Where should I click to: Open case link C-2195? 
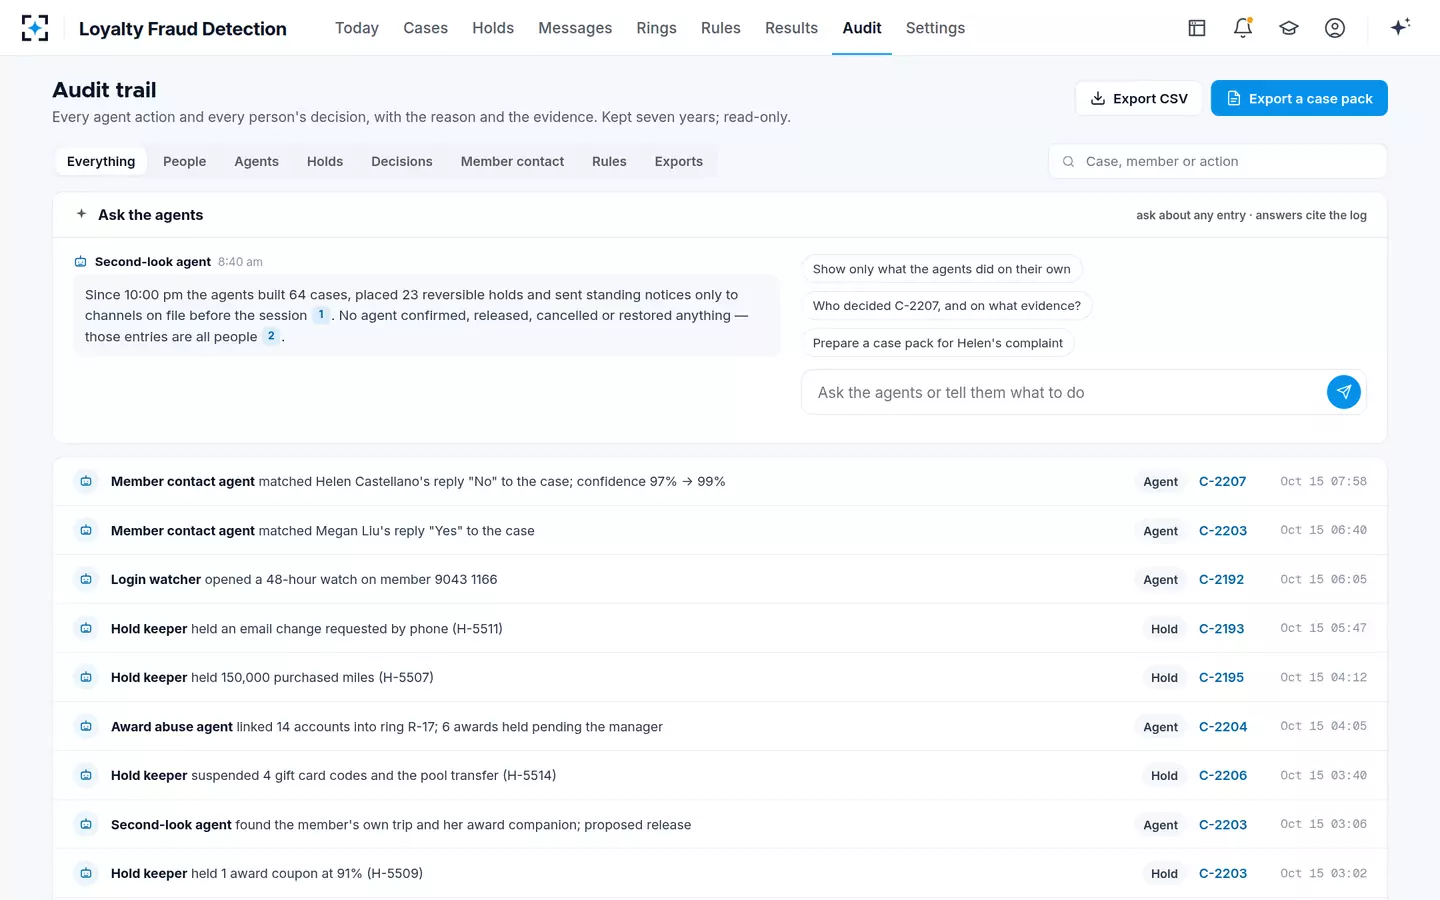click(1222, 677)
